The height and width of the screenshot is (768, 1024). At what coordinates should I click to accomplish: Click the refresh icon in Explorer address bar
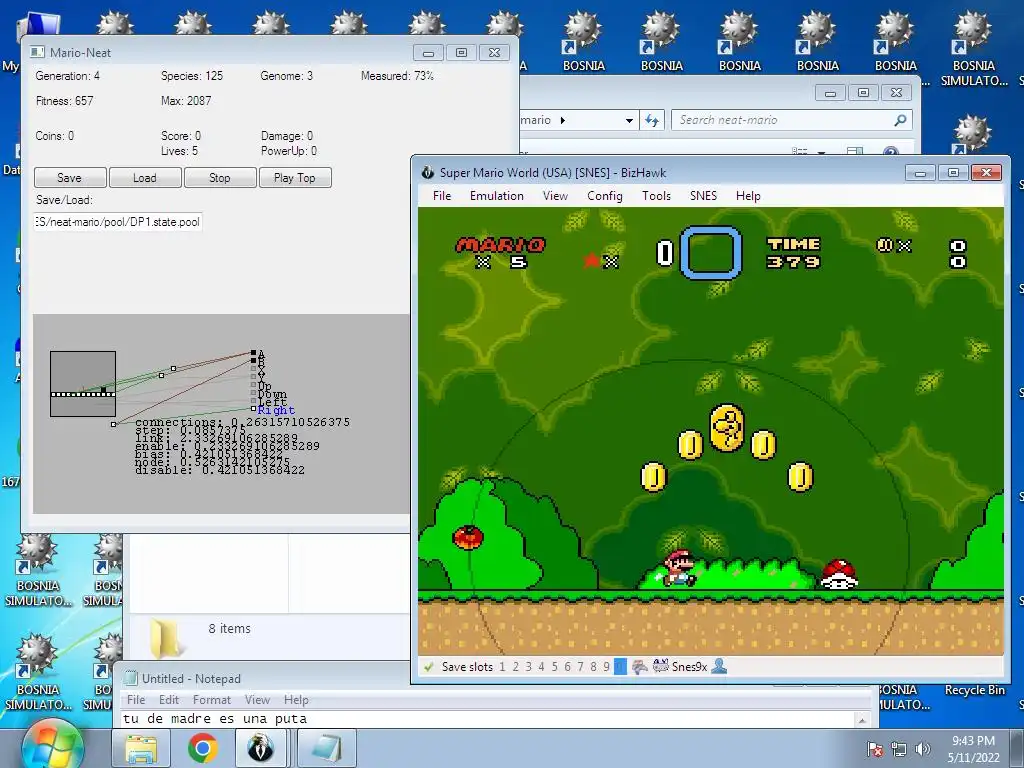tap(652, 120)
